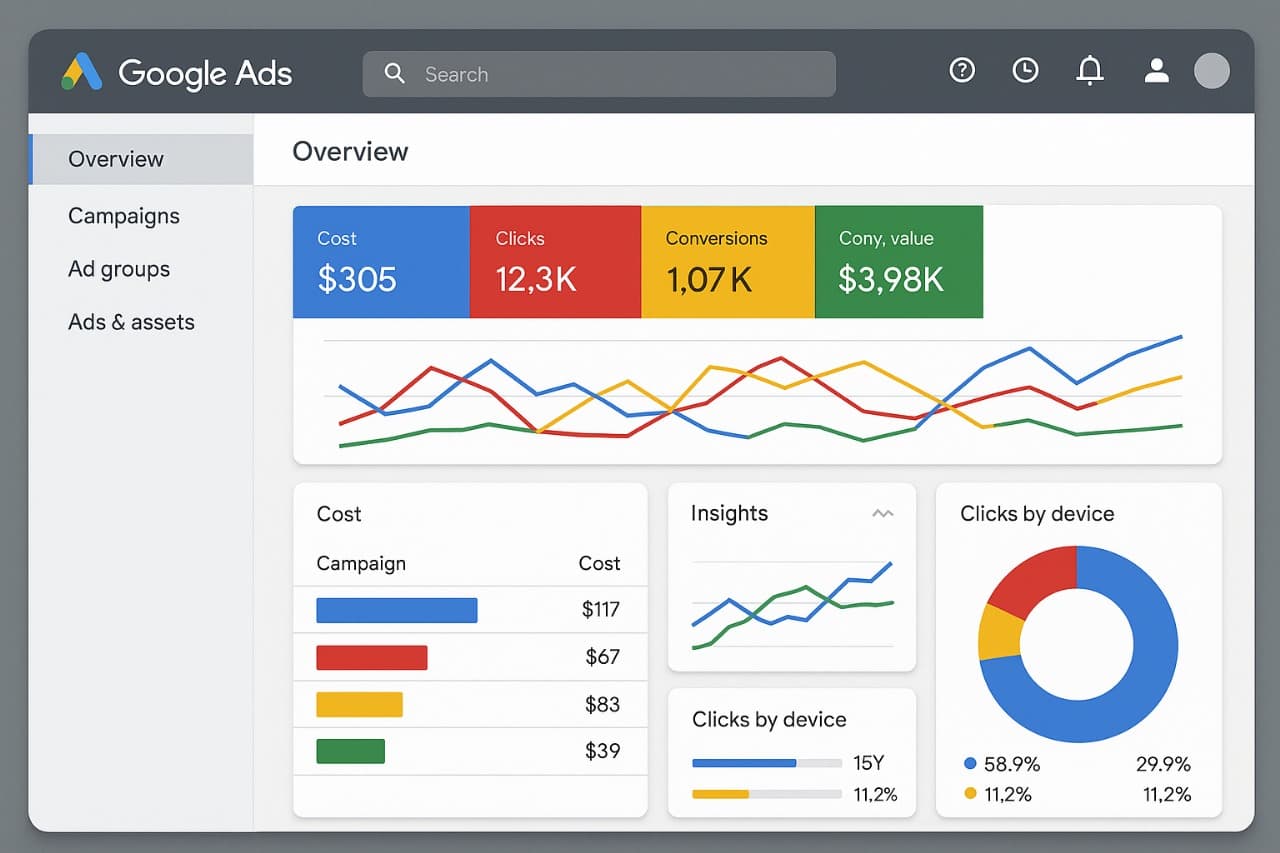Click the Campaign column header
Screen dimensions: 1280x853
pos(361,563)
